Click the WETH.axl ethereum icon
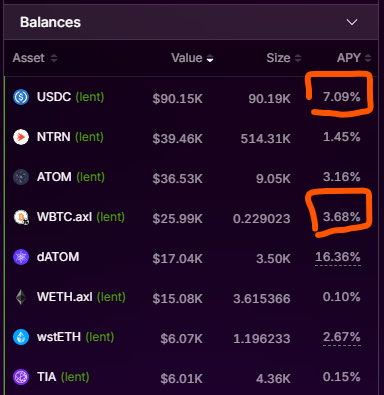The image size is (384, 395). coord(21,297)
